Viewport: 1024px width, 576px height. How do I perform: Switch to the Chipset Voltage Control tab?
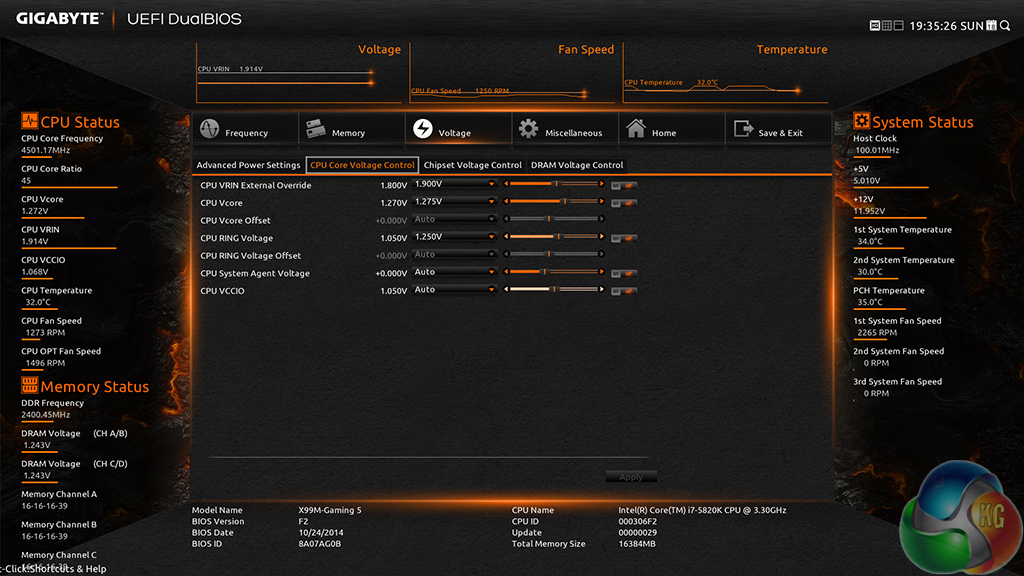click(472, 165)
